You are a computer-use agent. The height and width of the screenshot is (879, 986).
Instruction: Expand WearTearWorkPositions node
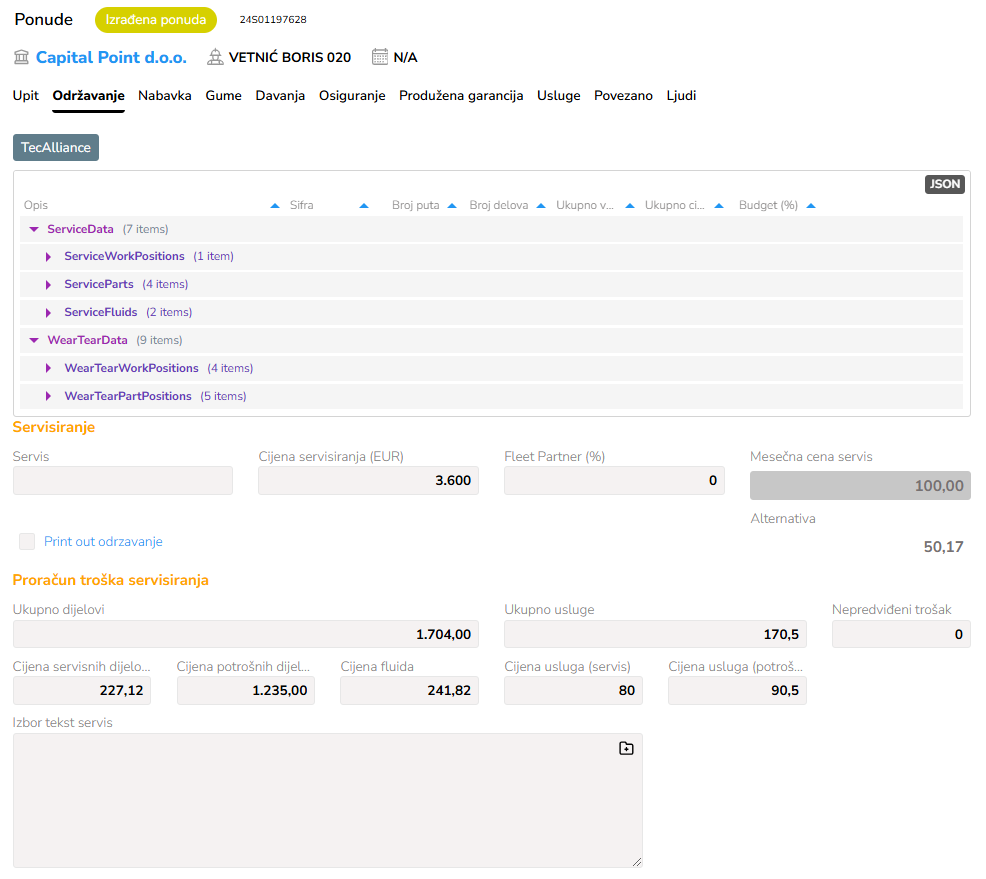pyautogui.click(x=48, y=369)
